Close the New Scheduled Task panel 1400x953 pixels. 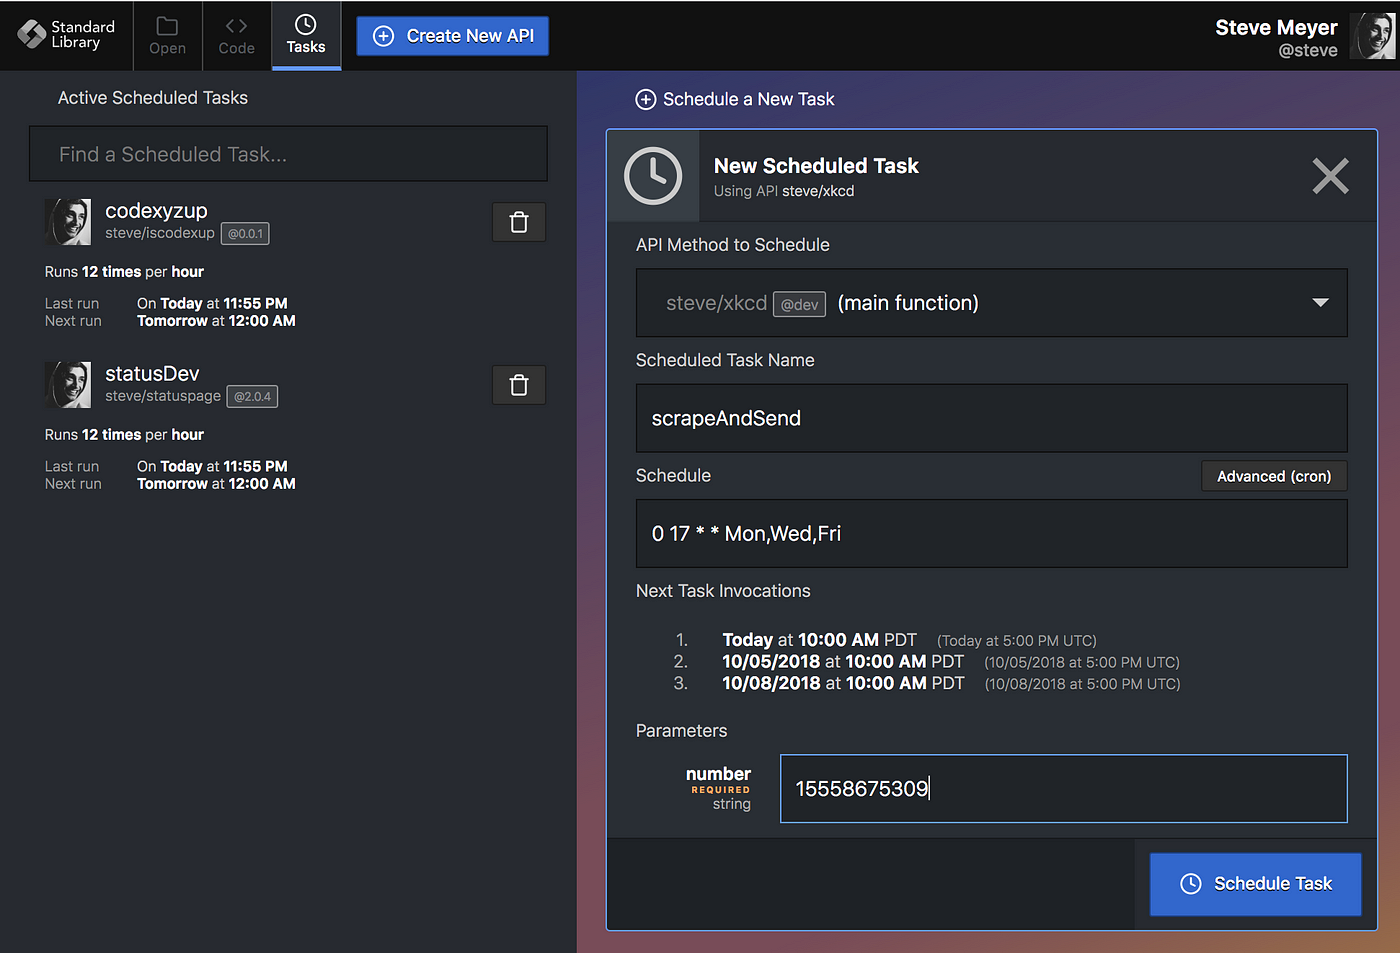[x=1330, y=176]
